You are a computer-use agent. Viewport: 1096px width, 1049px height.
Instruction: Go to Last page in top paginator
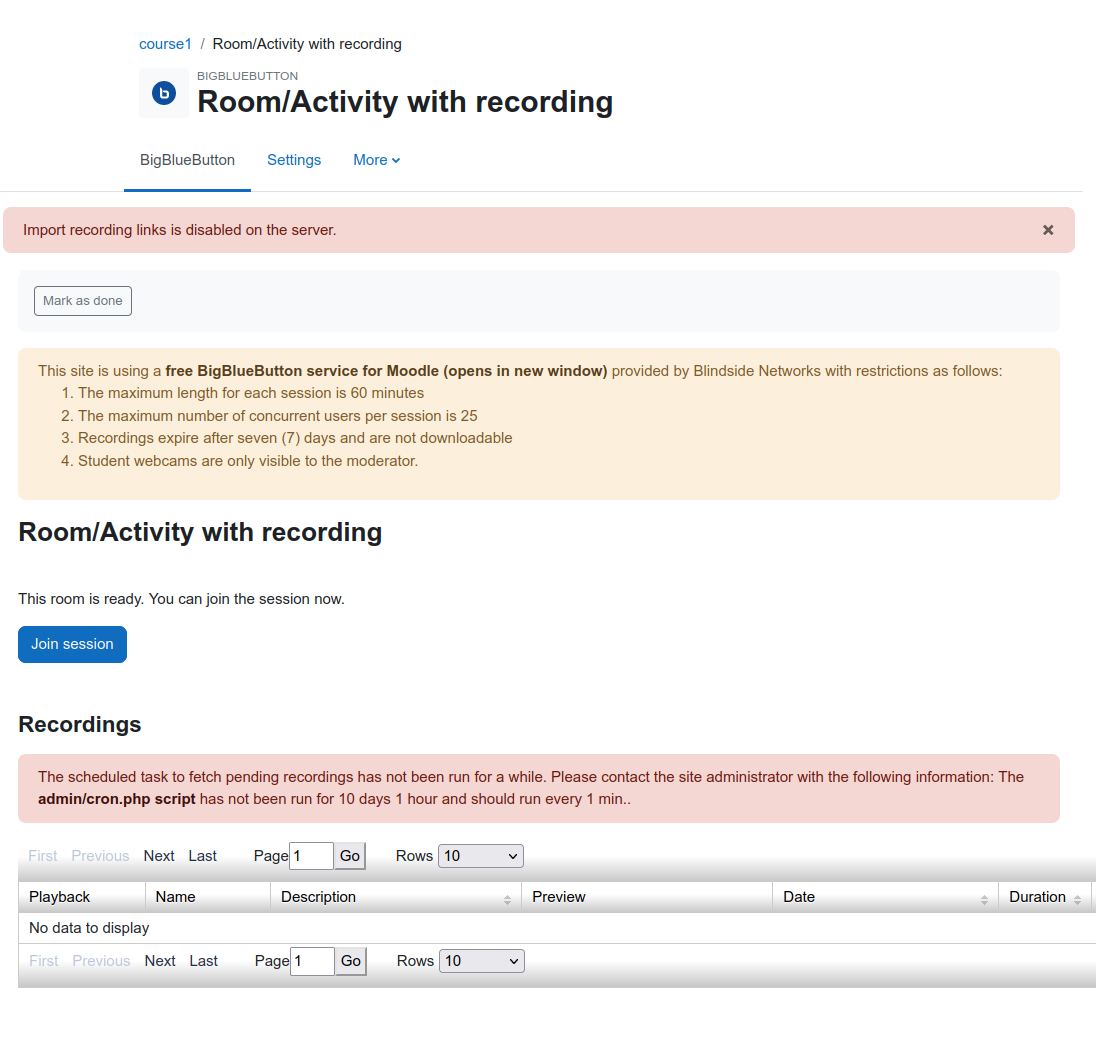click(202, 856)
